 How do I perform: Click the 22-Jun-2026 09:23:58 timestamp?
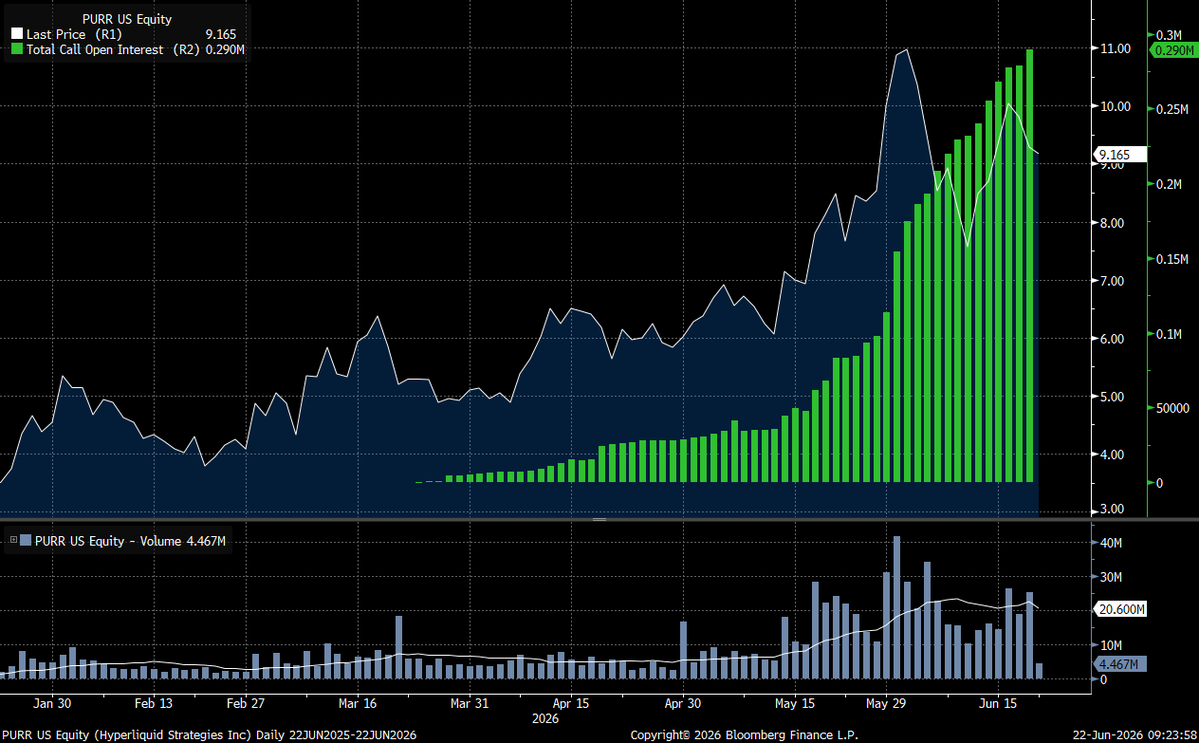pyautogui.click(x=1134, y=735)
